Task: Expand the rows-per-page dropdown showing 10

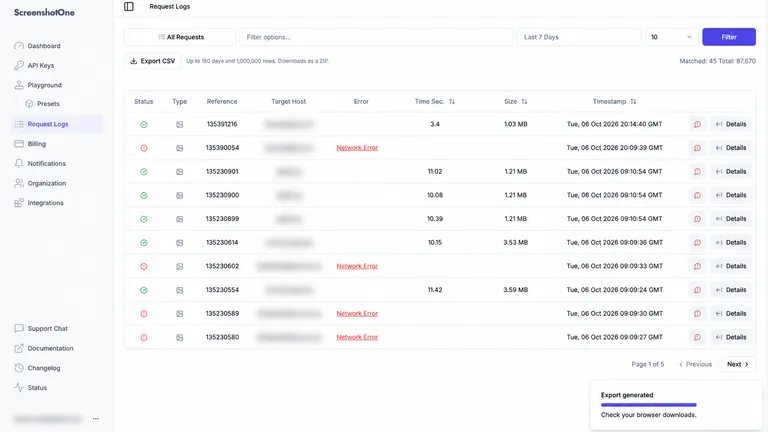Action: coord(671,37)
